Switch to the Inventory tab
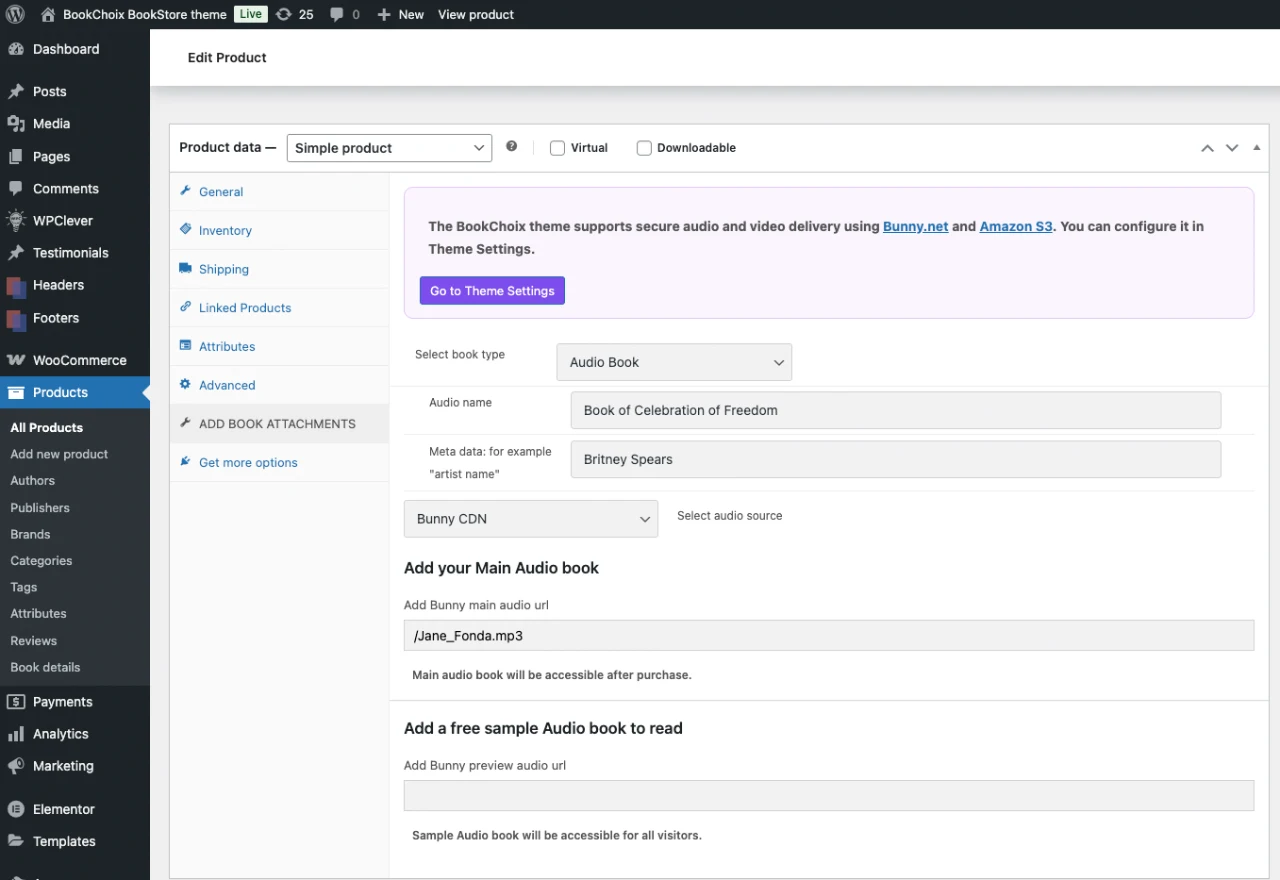 [x=224, y=230]
